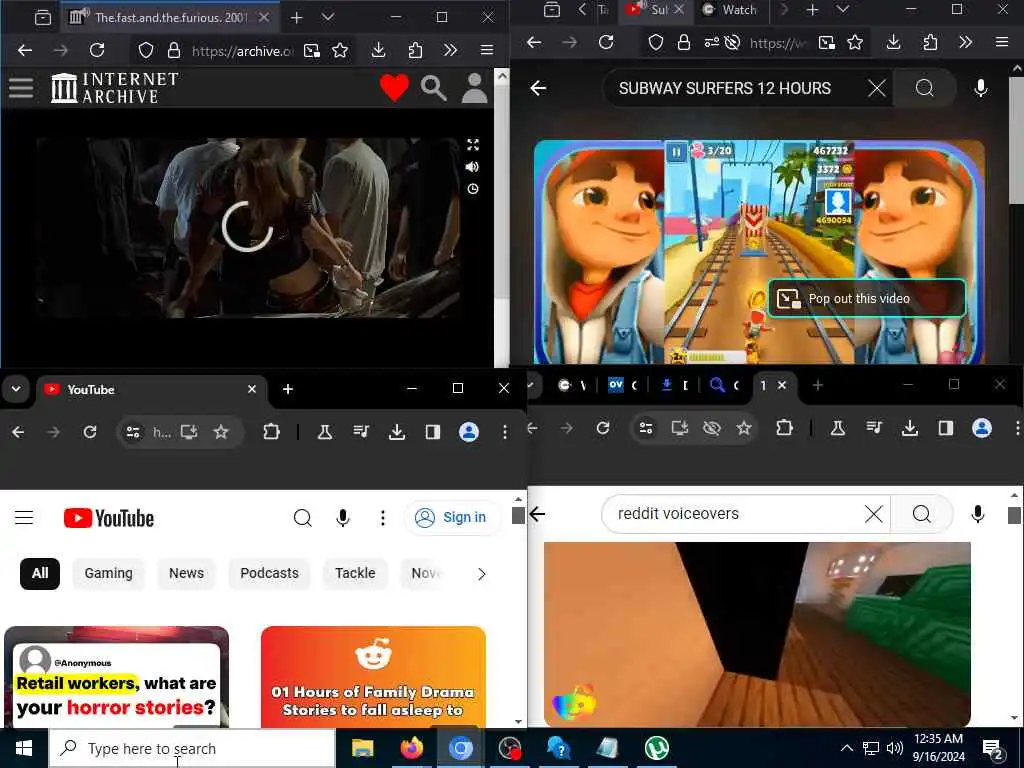1024x768 pixels.
Task: Click YouTube Sign in button
Action: [452, 517]
